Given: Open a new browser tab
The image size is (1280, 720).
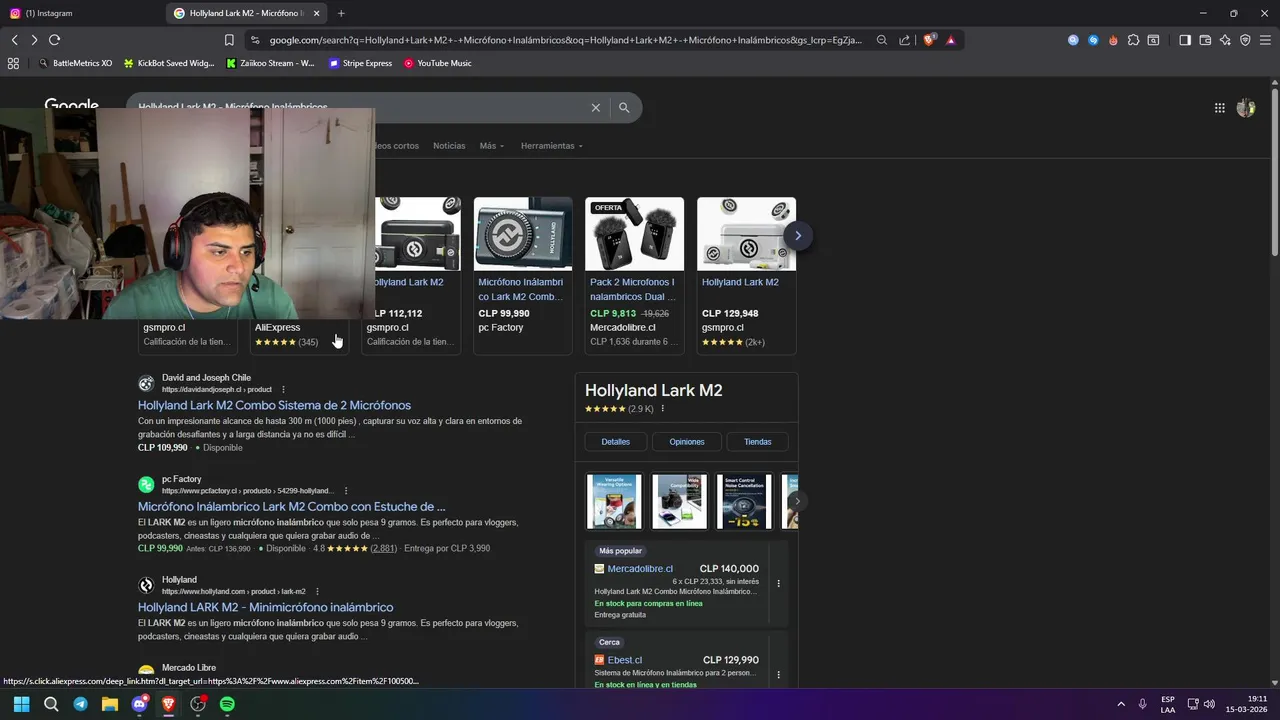Looking at the screenshot, I should pyautogui.click(x=341, y=13).
